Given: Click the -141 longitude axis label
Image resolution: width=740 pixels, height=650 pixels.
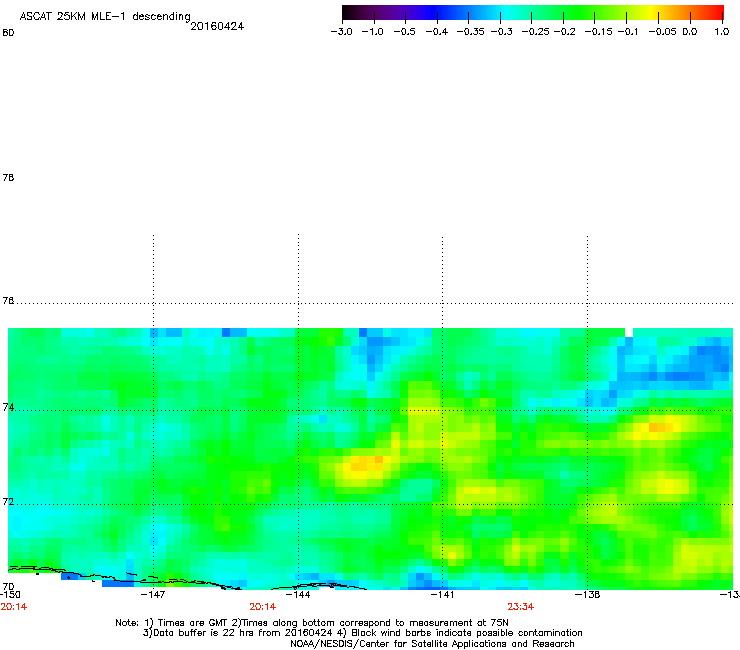Looking at the screenshot, I should tap(442, 594).
